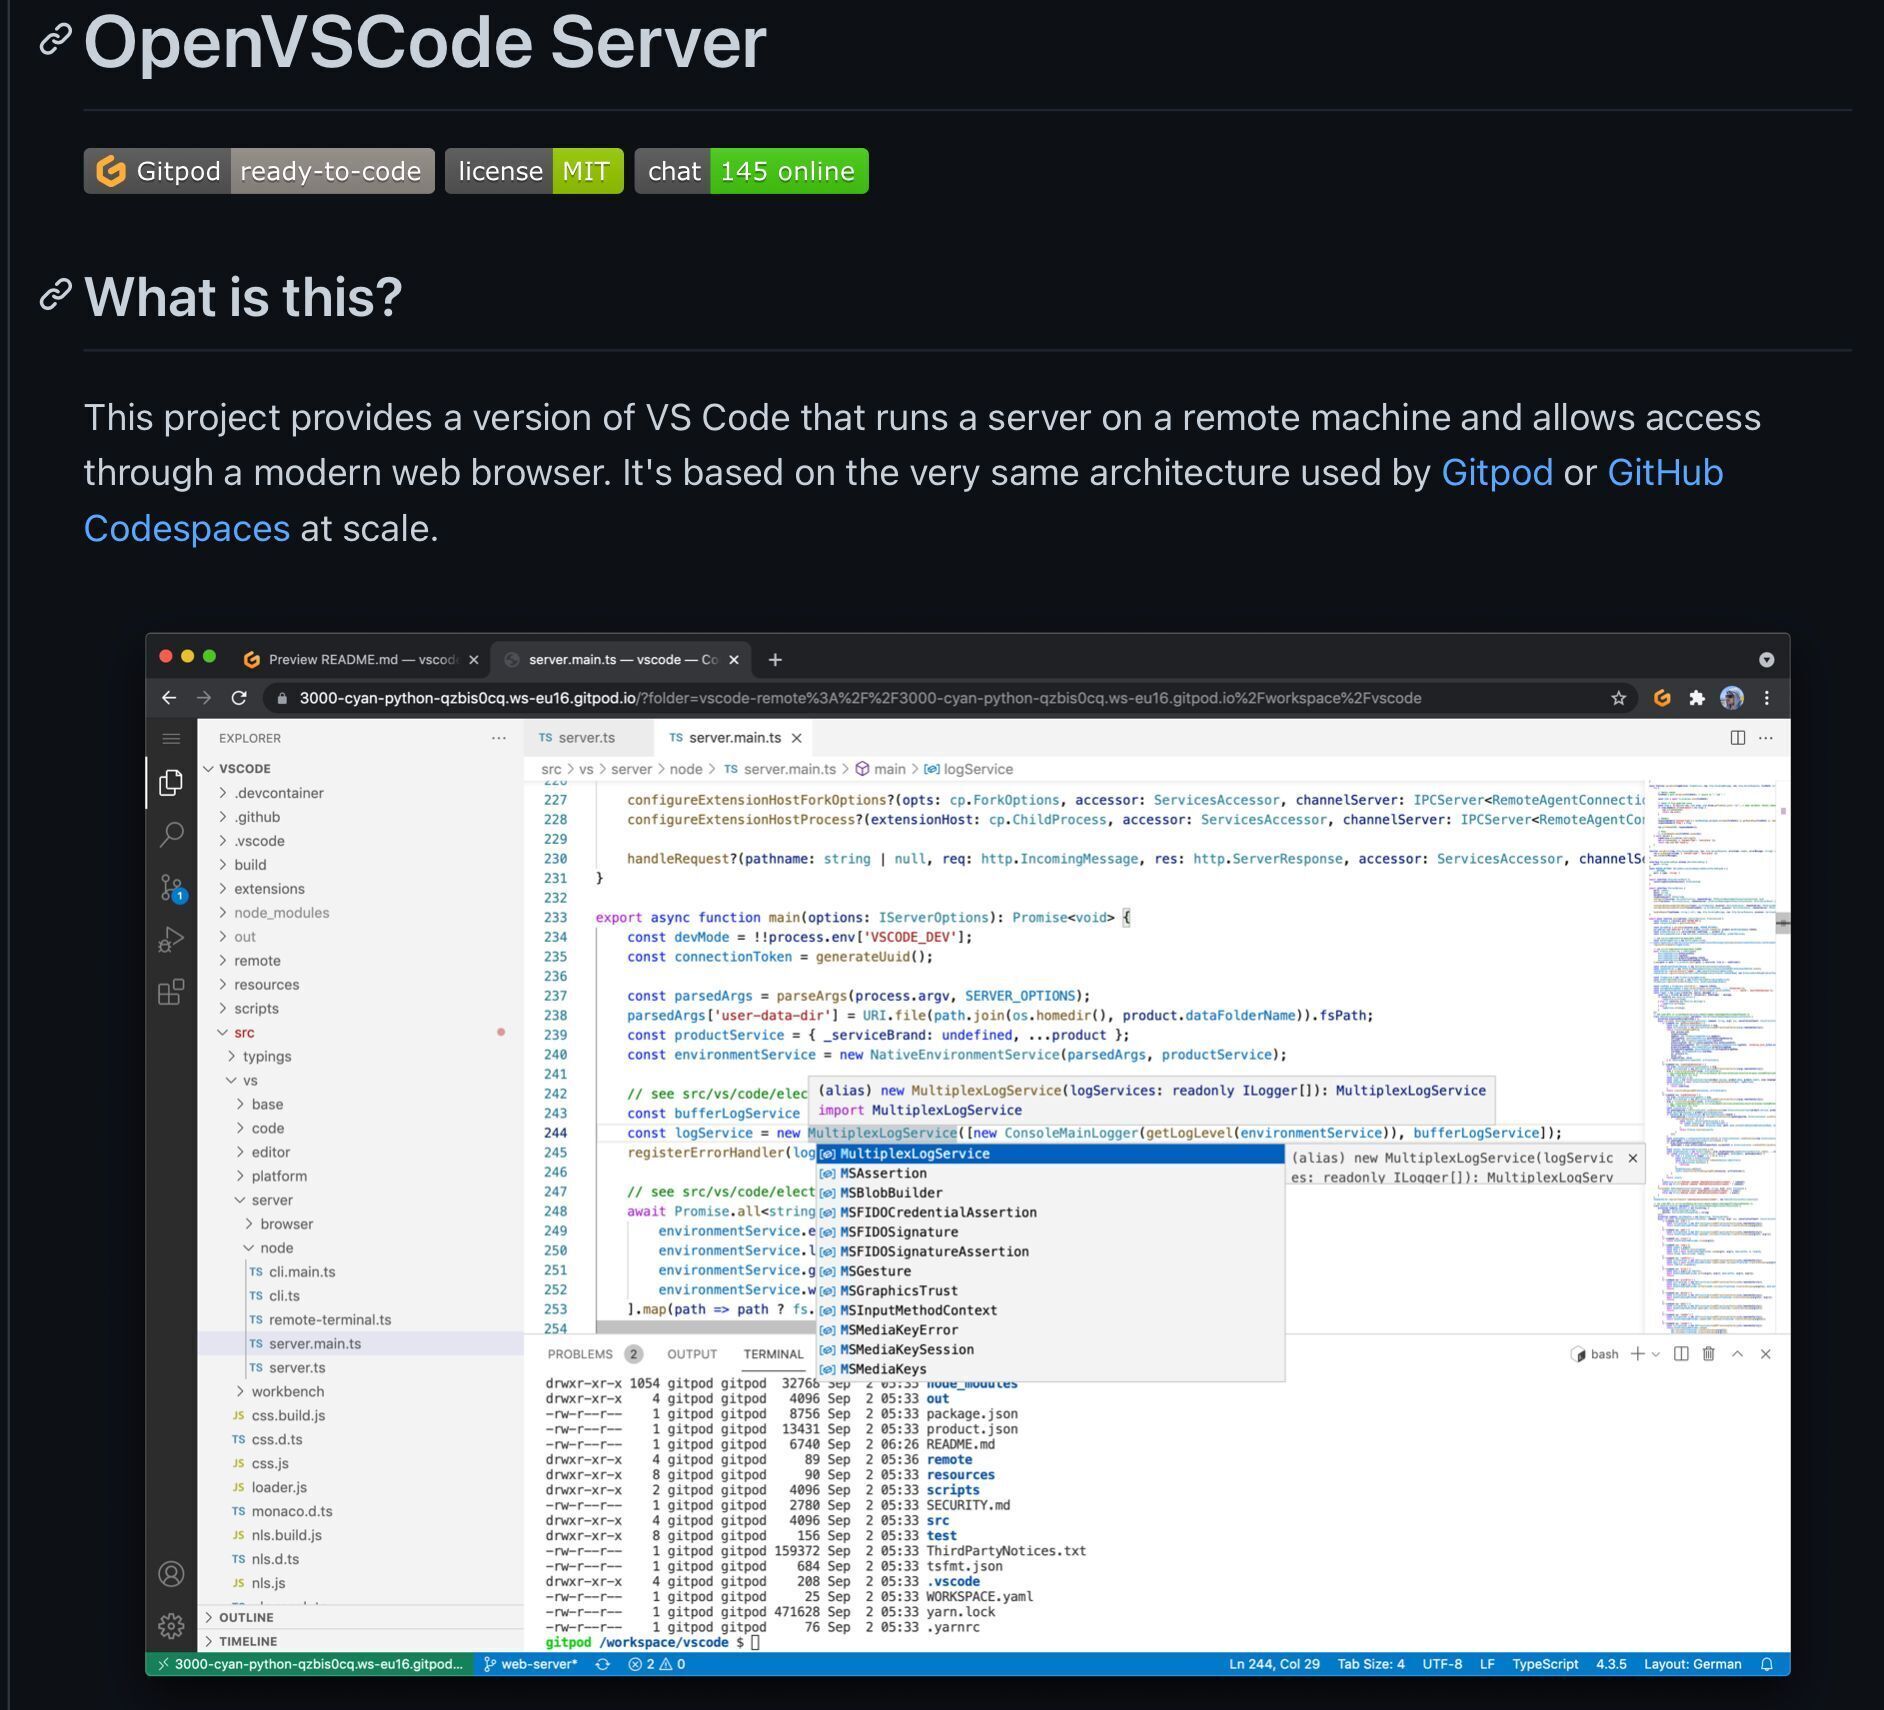Click the code minimap
1884x1710 pixels.
(1711, 1056)
